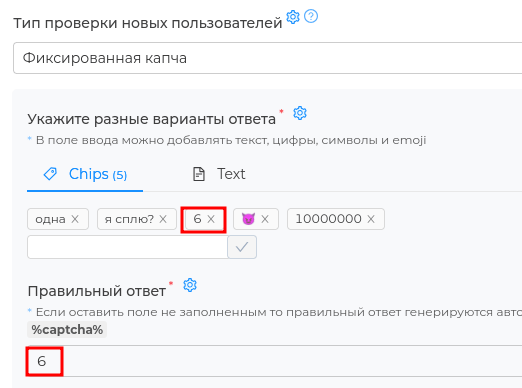Click the document icon on Text tab
The height and width of the screenshot is (388, 522).
pyautogui.click(x=199, y=174)
